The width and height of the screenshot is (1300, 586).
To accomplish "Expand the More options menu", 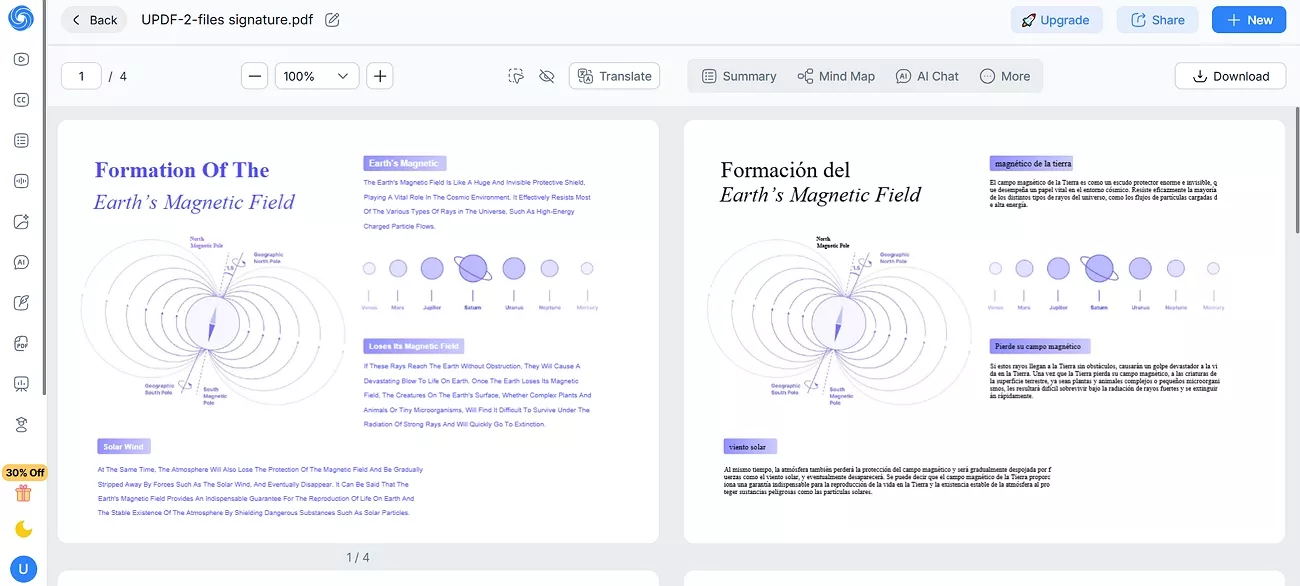I will [1005, 76].
